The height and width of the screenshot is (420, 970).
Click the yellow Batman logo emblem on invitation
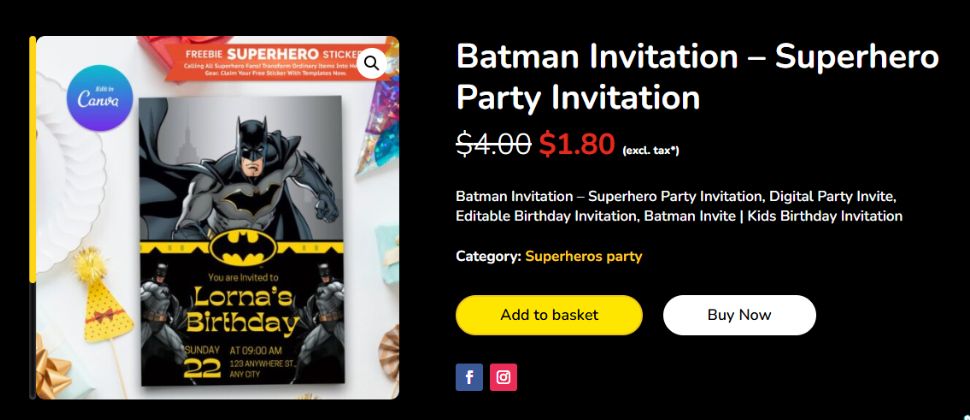pyautogui.click(x=242, y=247)
